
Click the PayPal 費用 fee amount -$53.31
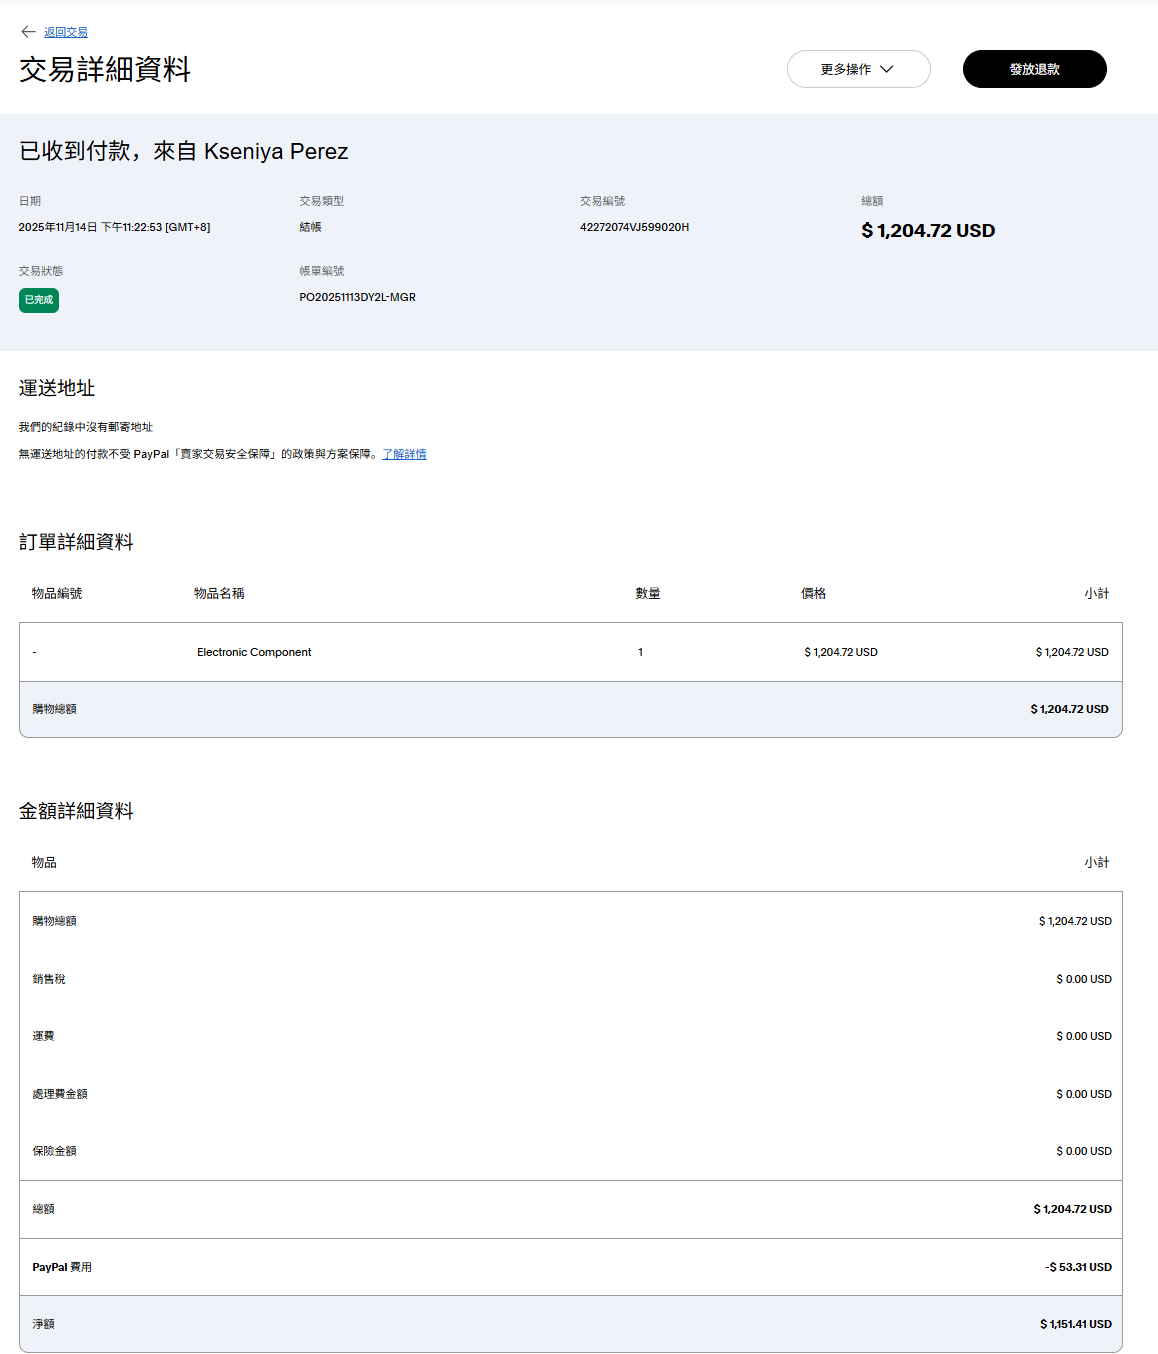(1078, 1267)
